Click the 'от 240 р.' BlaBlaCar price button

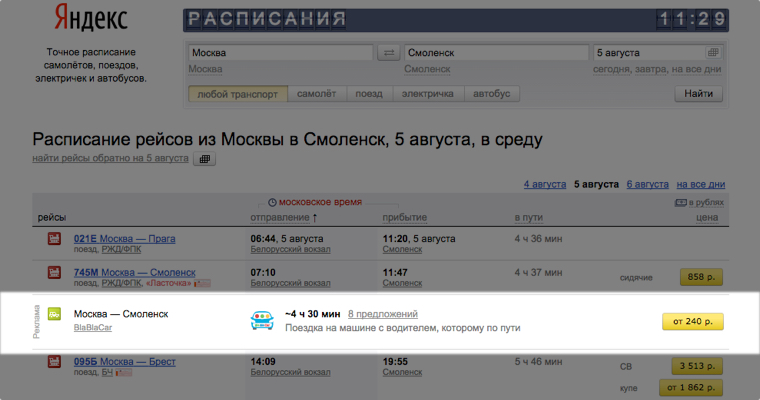point(693,321)
